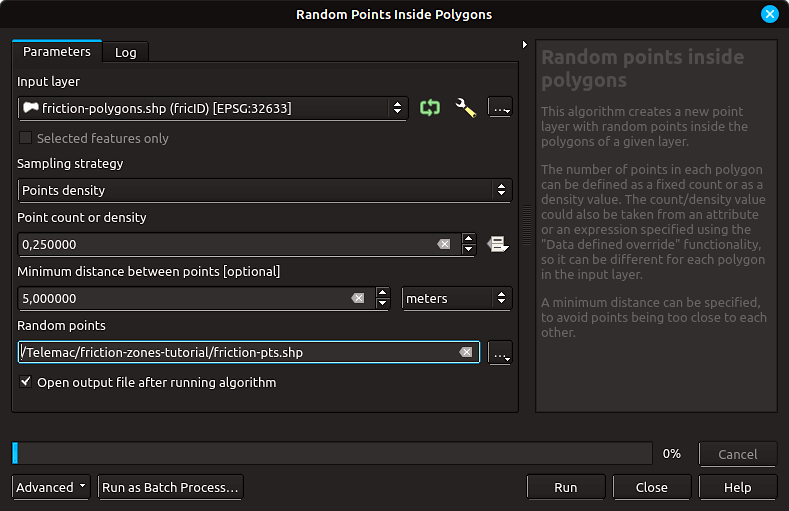Click the Close button
This screenshot has width=789, height=511.
[x=652, y=487]
